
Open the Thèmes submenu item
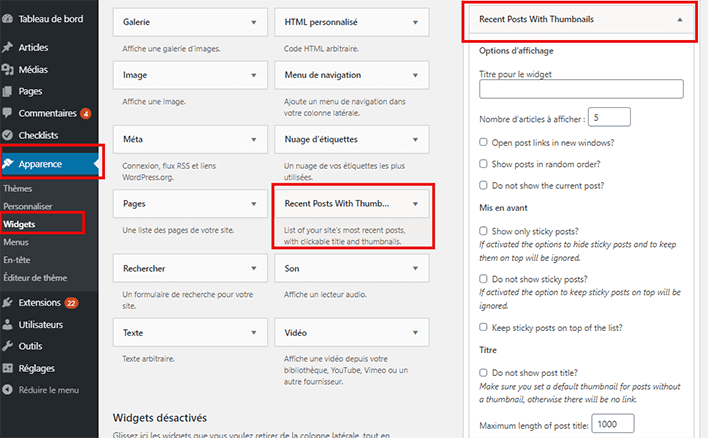coord(18,188)
